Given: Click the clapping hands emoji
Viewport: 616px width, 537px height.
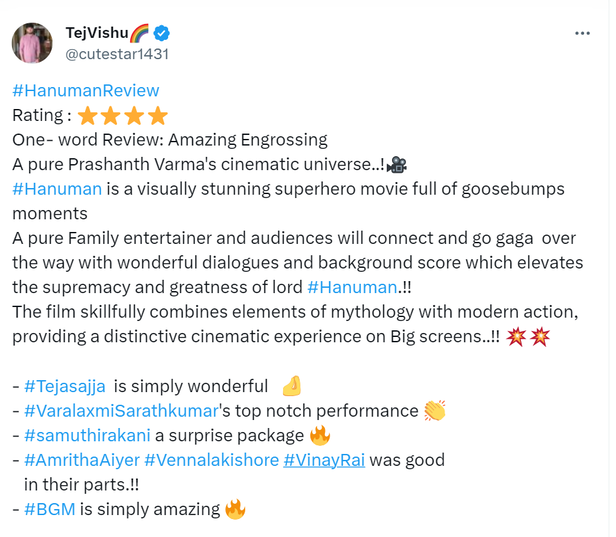Looking at the screenshot, I should coord(434,411).
